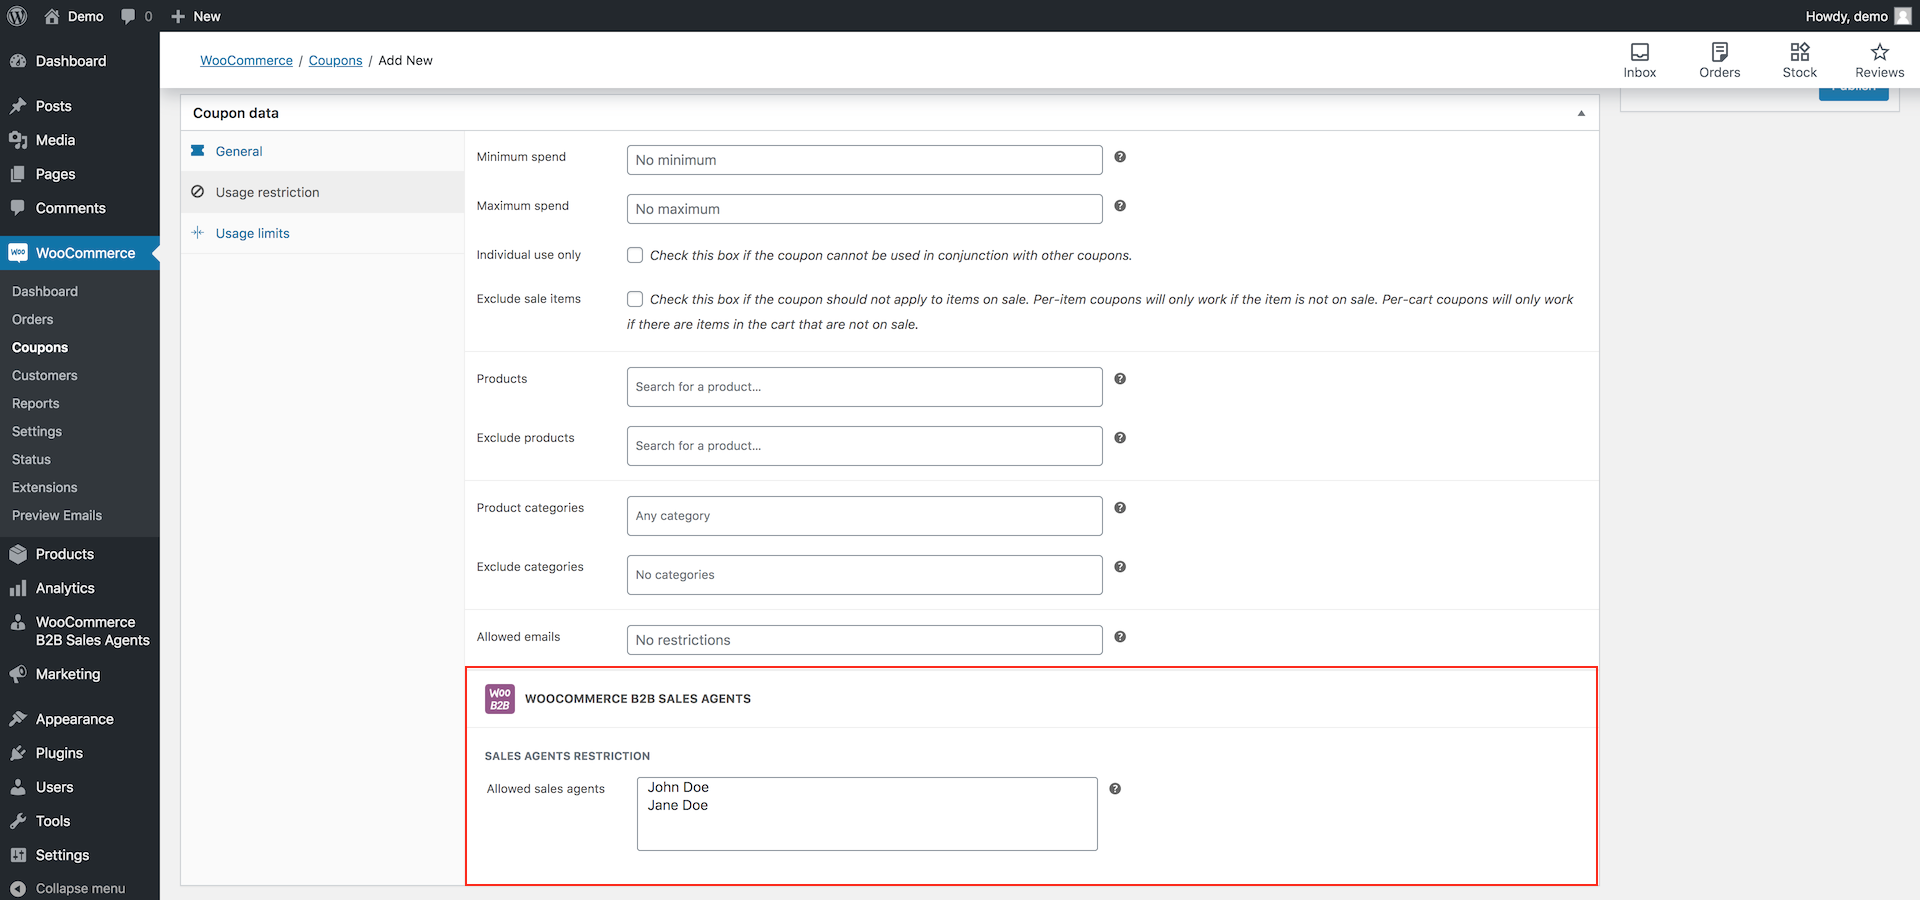Enable Individual use only
Screen dimensions: 1920x900
point(635,255)
